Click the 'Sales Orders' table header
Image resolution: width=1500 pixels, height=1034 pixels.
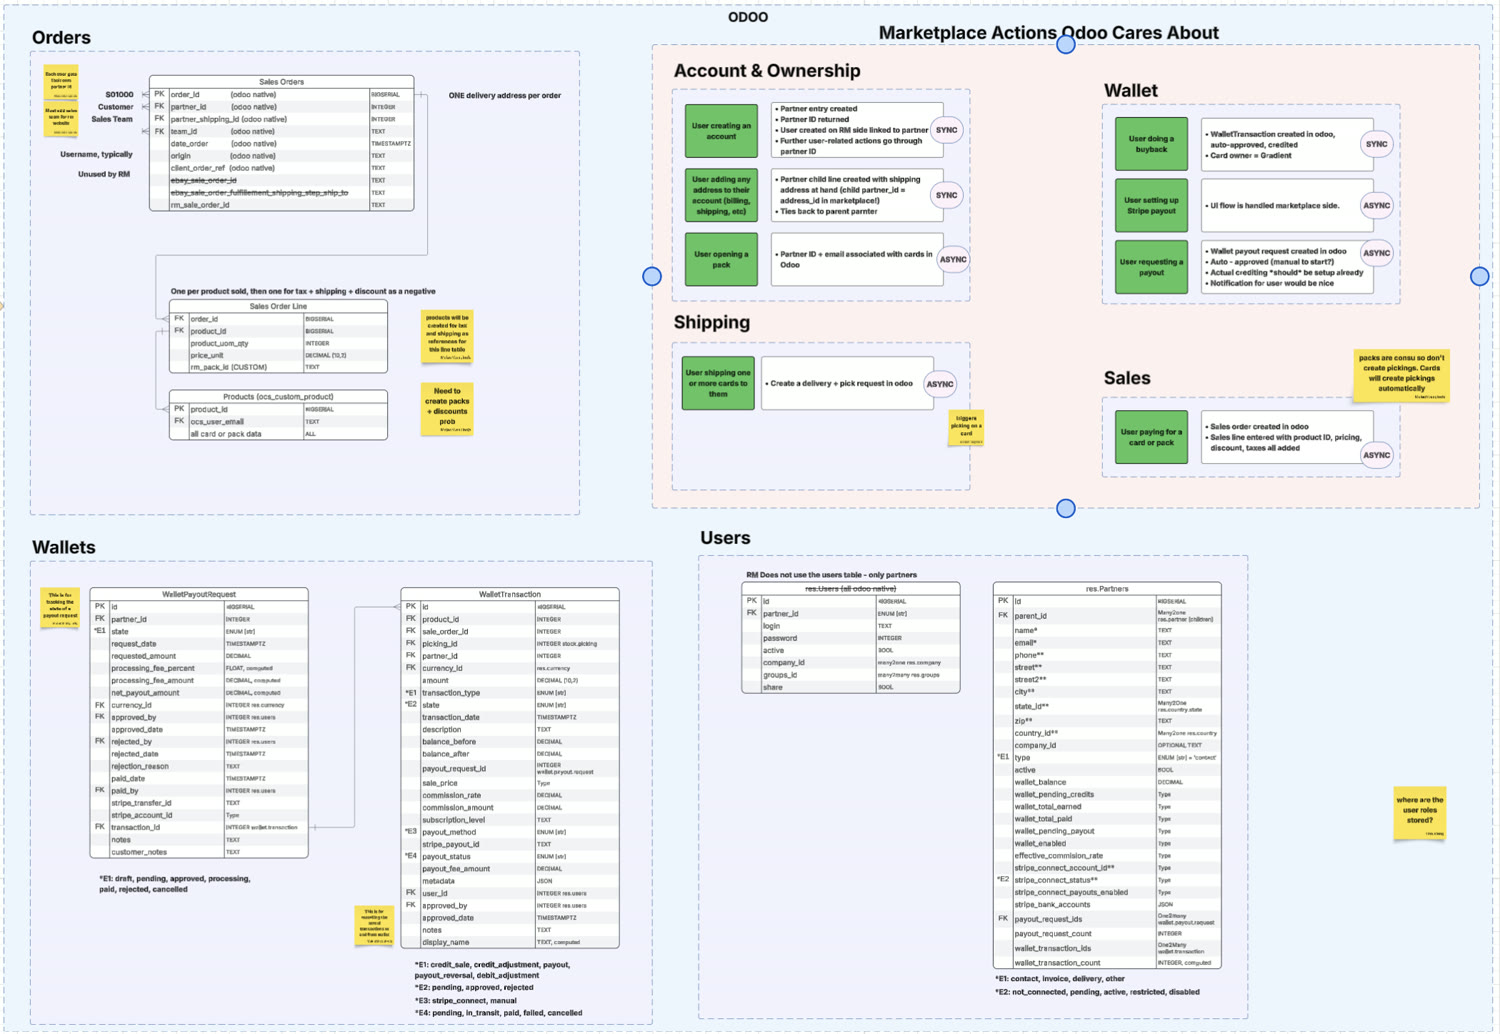click(281, 82)
